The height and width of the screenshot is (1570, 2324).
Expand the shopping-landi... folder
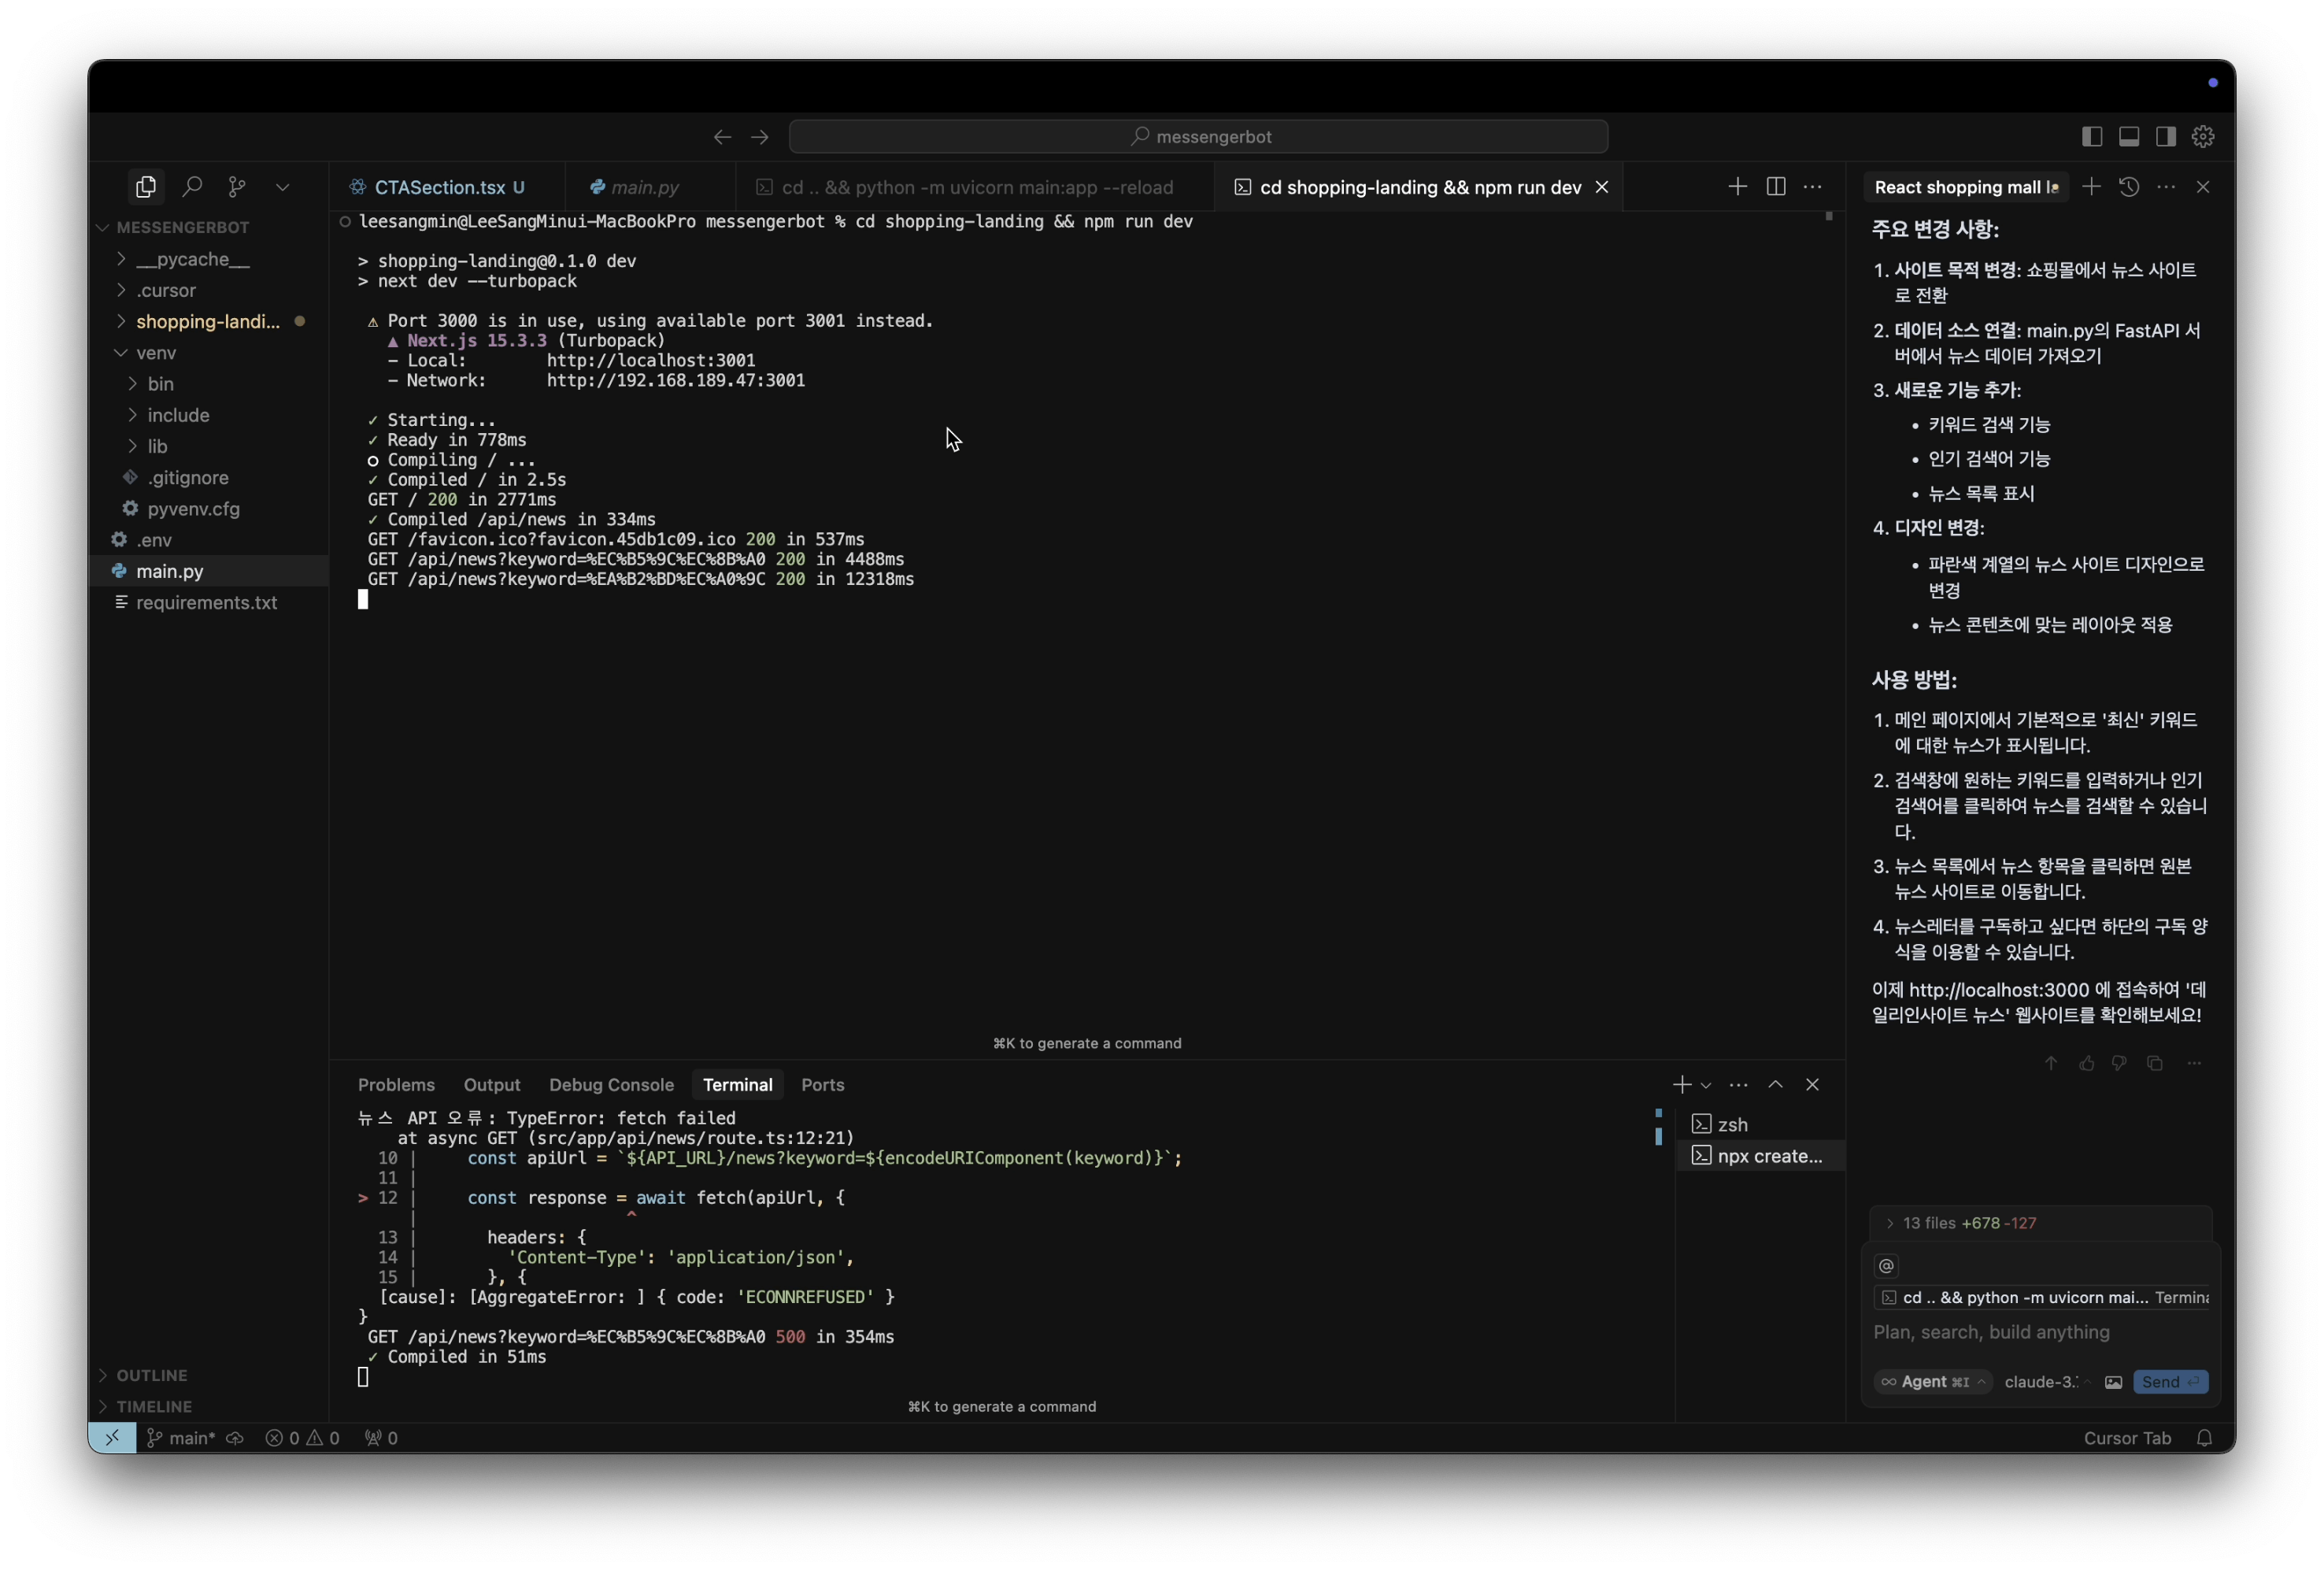coord(207,322)
